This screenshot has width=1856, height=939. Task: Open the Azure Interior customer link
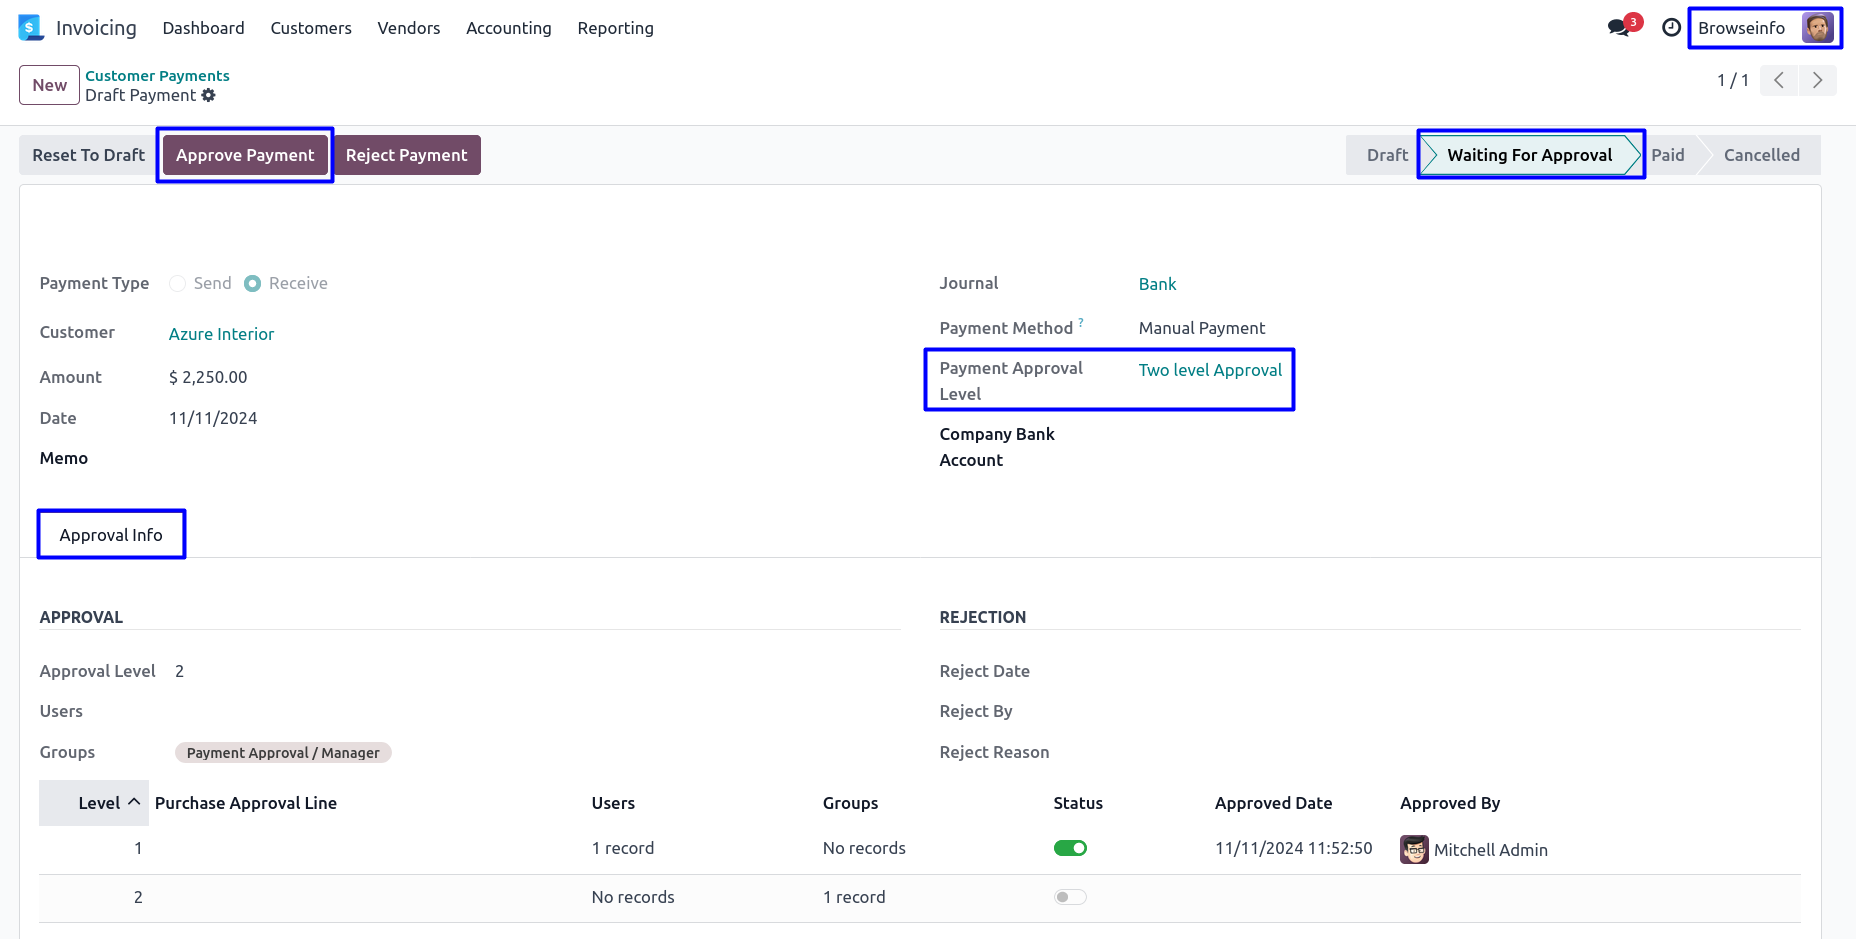[x=221, y=334]
